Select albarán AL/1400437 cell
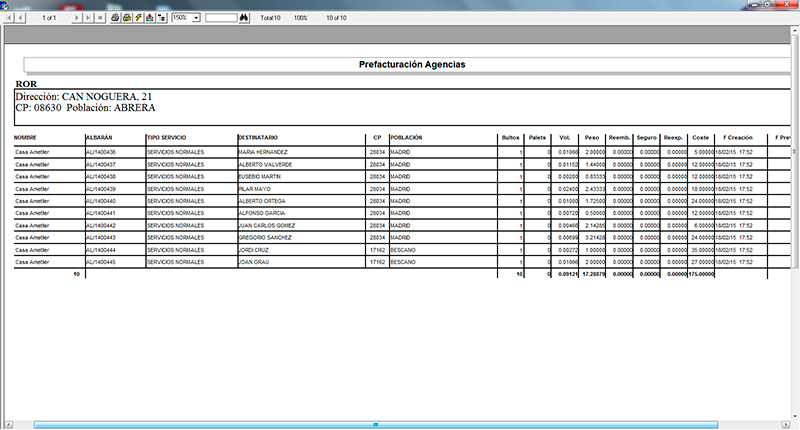This screenshot has width=800, height=430. (101, 165)
